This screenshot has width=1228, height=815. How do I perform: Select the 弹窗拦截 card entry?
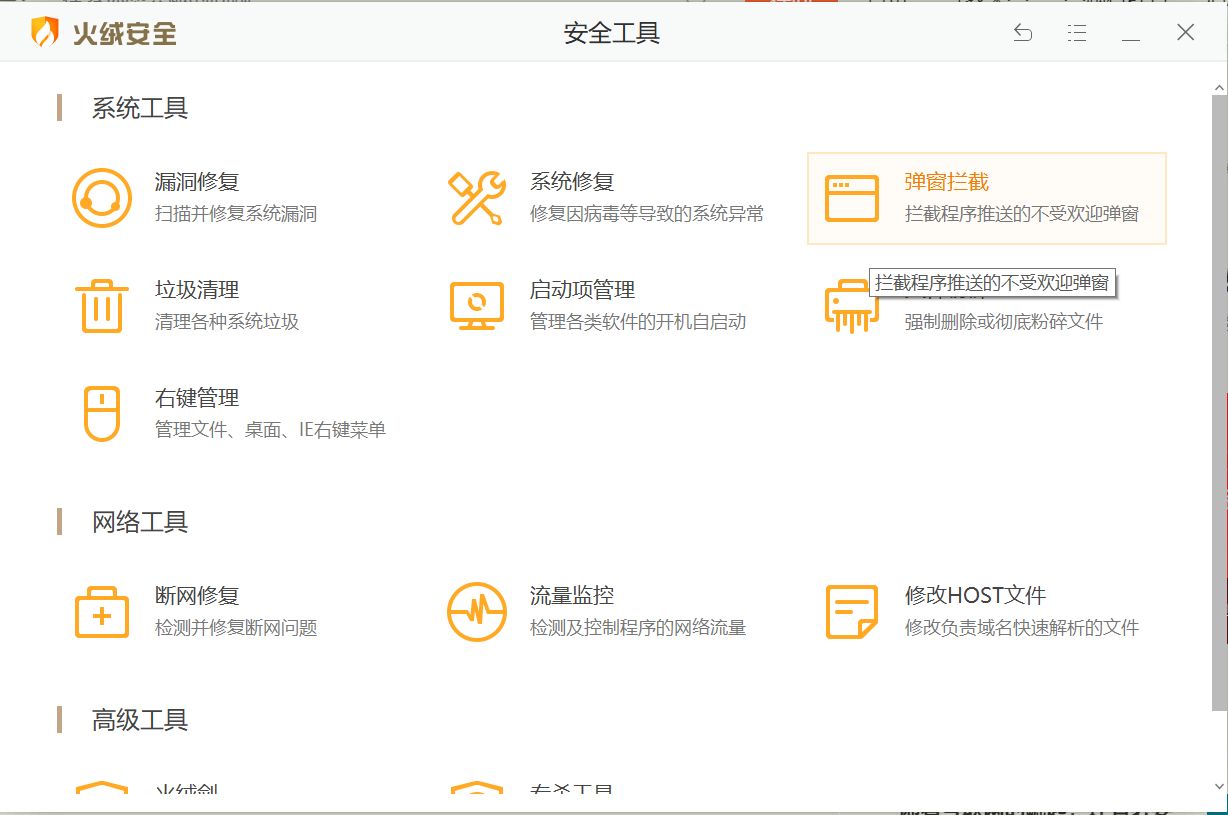985,197
